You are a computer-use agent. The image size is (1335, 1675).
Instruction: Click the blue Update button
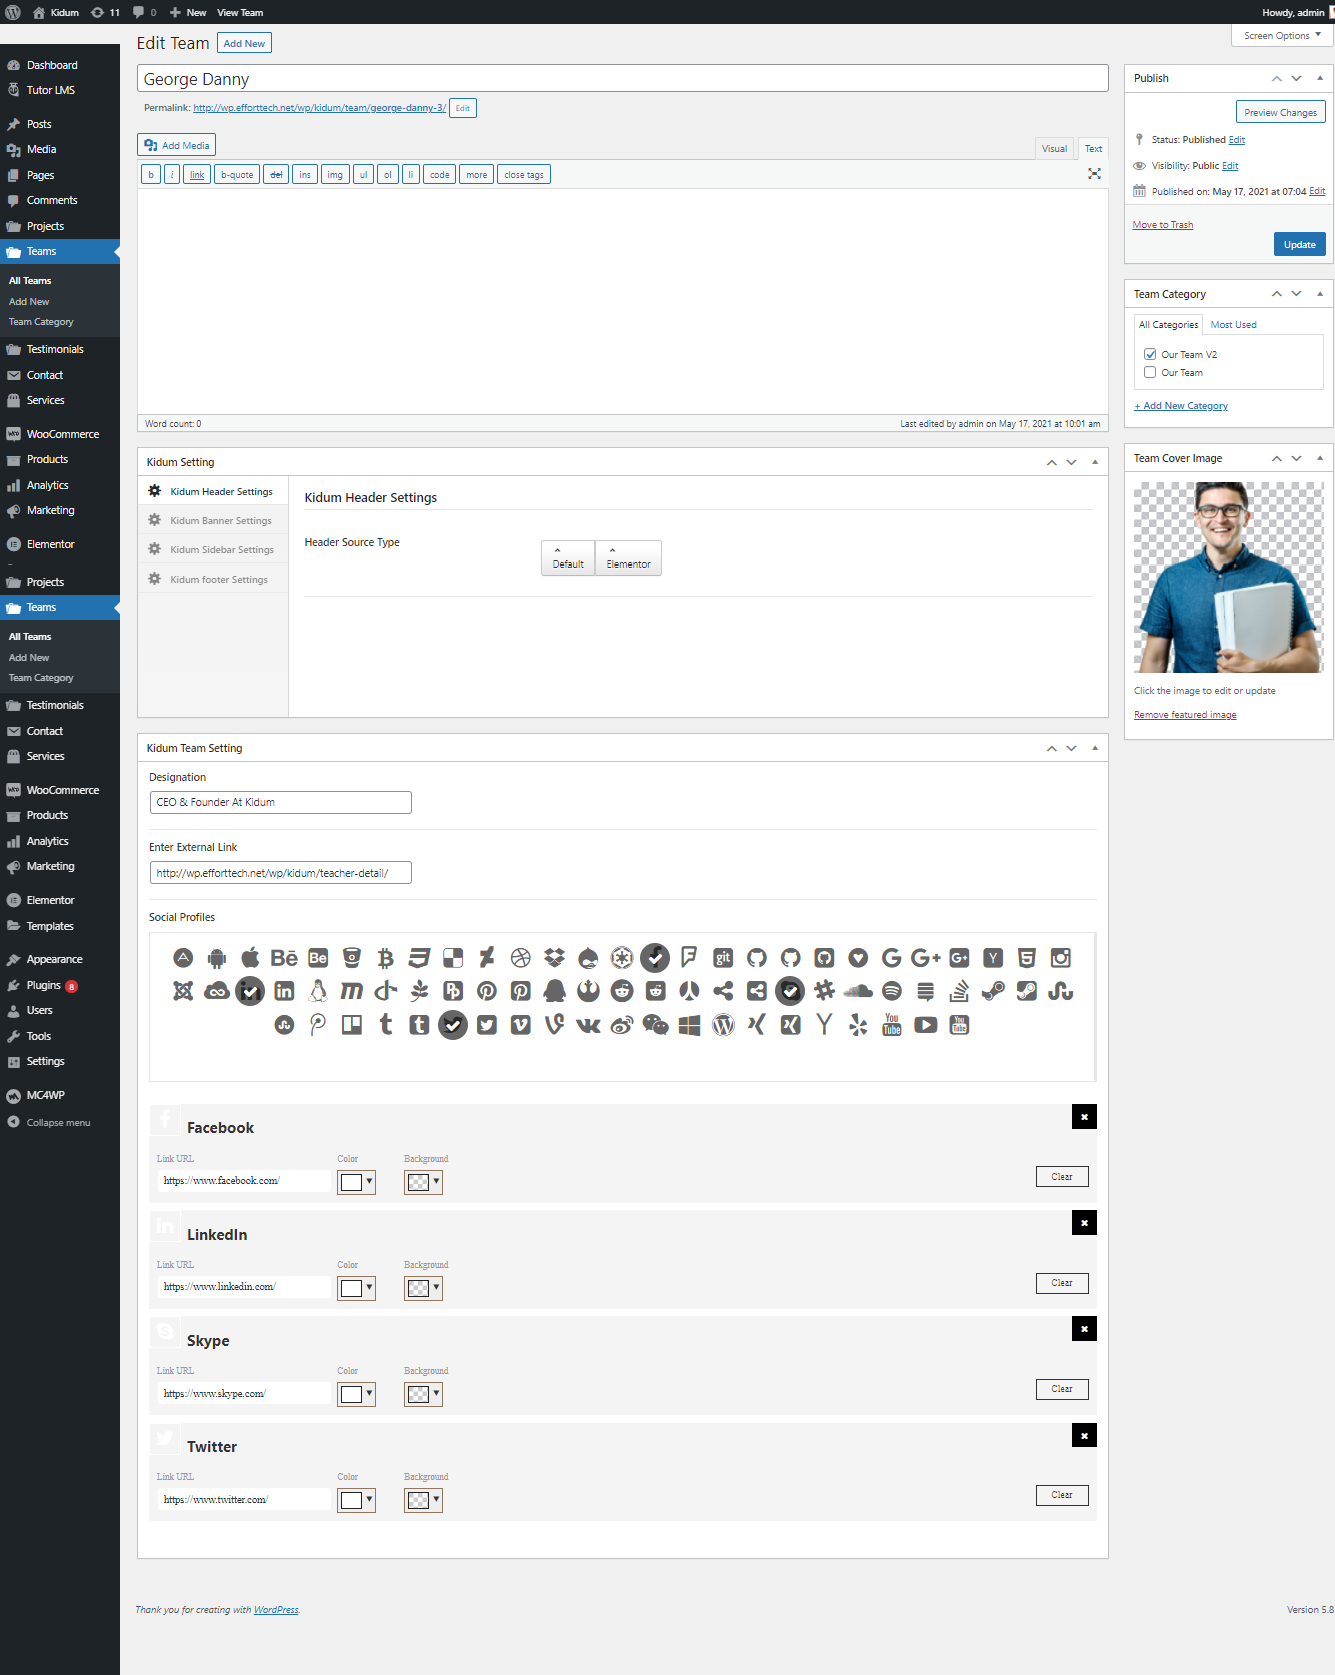tap(1299, 244)
